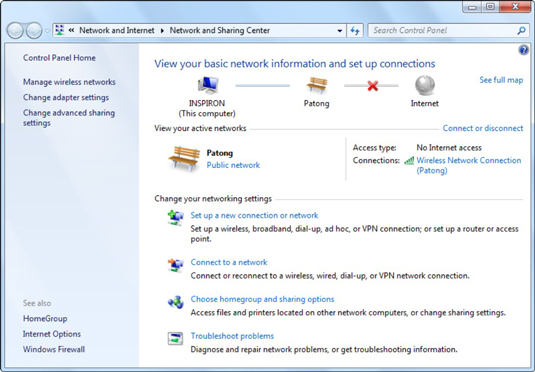The width and height of the screenshot is (535, 372).
Task: Minimize the Network and Sharing Center window
Action: tap(472, 7)
